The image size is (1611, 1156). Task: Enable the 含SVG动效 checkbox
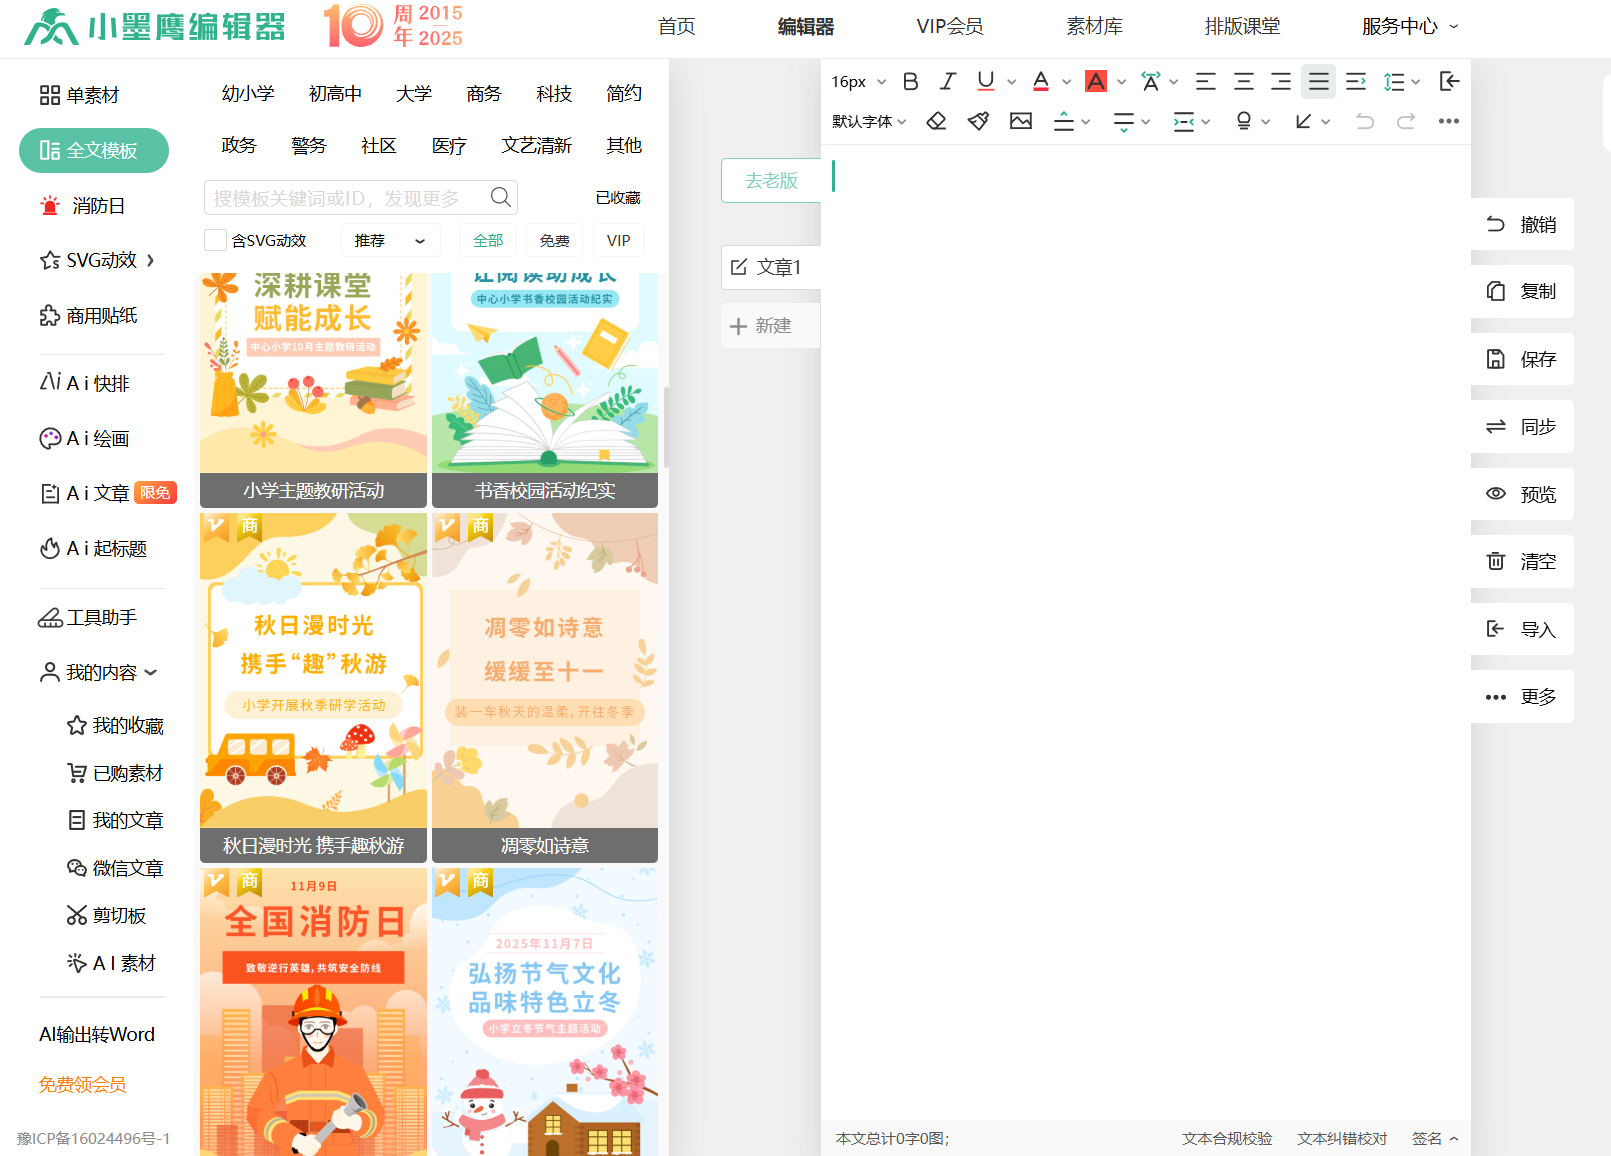click(215, 240)
